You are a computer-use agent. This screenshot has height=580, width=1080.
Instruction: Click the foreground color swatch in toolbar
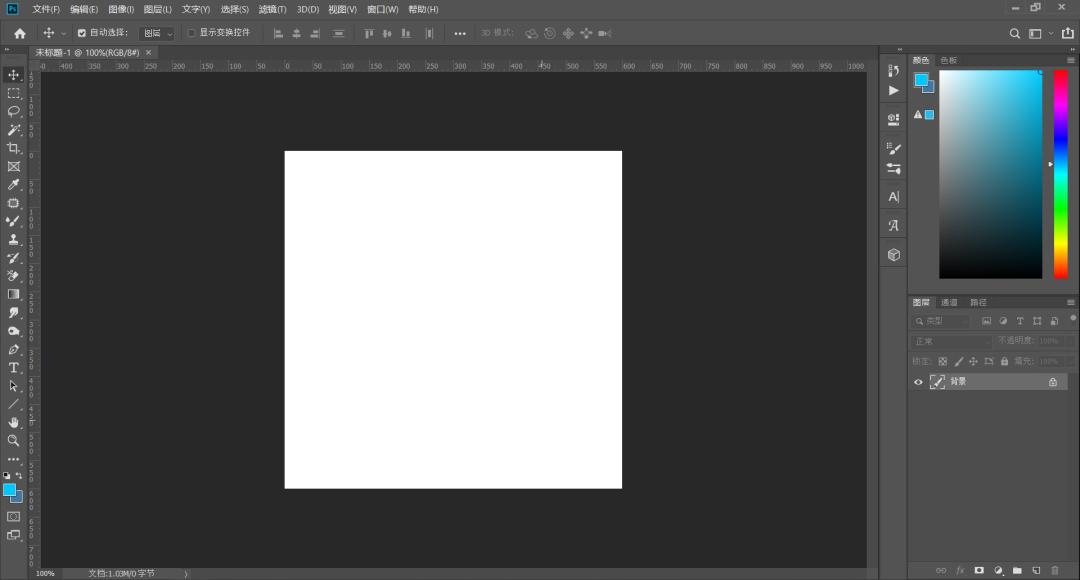point(9,490)
